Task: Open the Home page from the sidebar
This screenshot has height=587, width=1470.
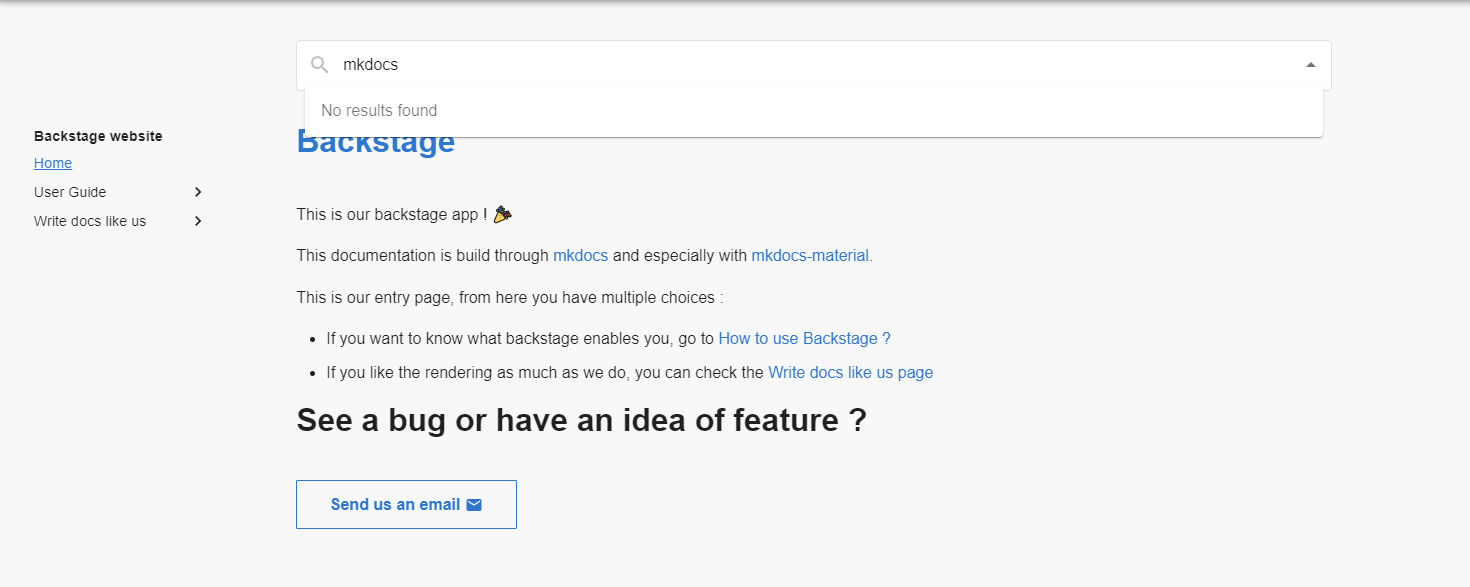Action: 52,162
